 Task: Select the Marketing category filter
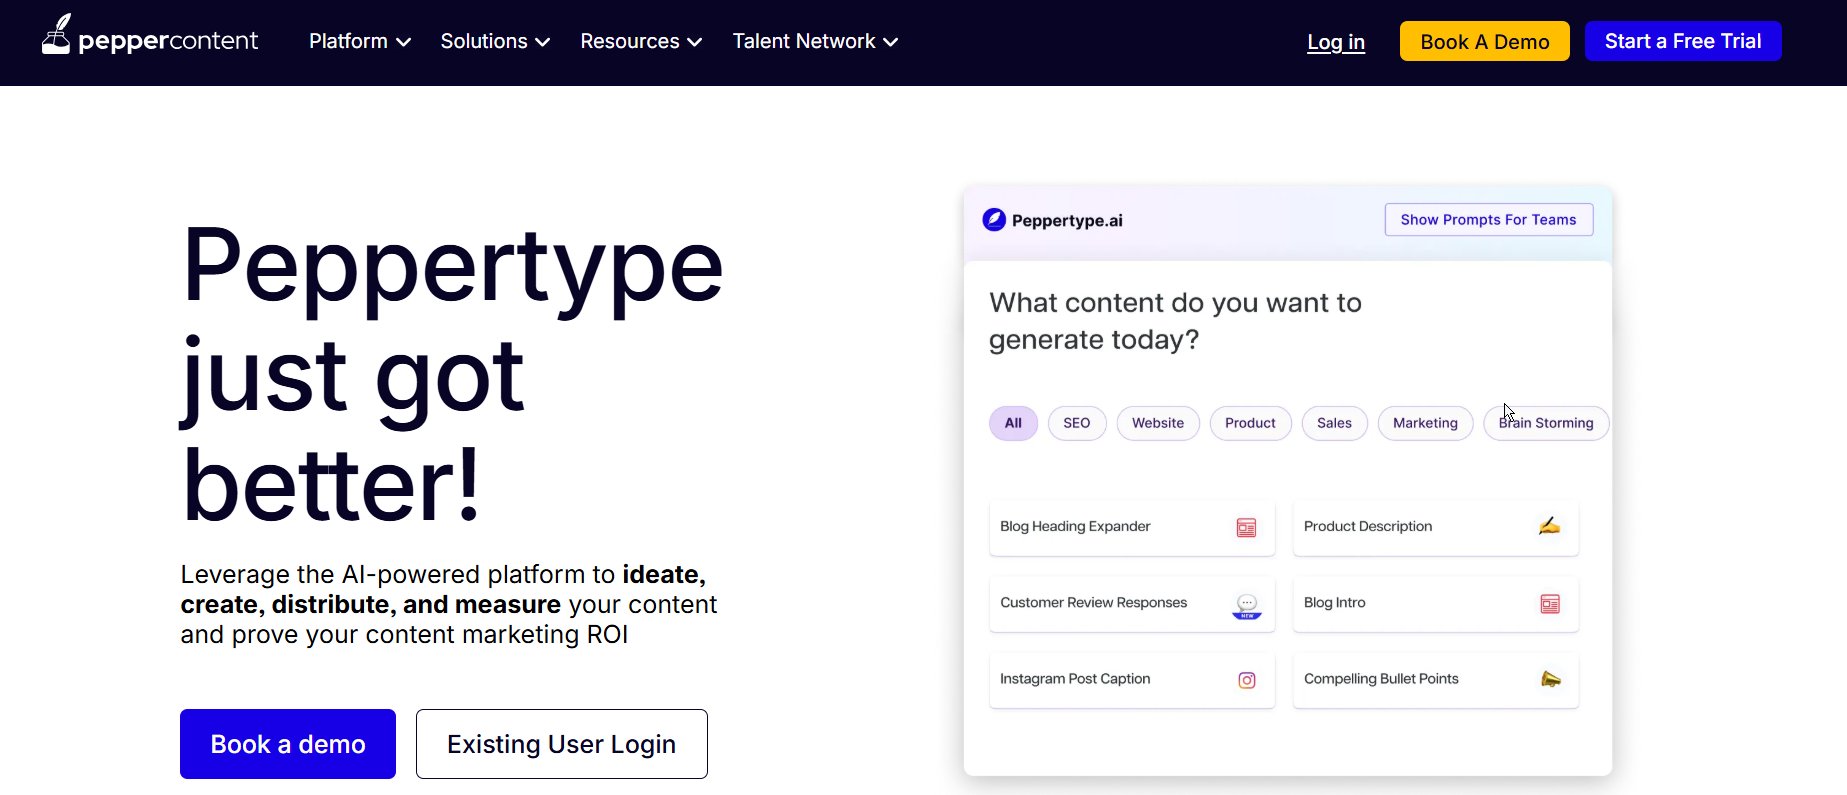[x=1425, y=423]
